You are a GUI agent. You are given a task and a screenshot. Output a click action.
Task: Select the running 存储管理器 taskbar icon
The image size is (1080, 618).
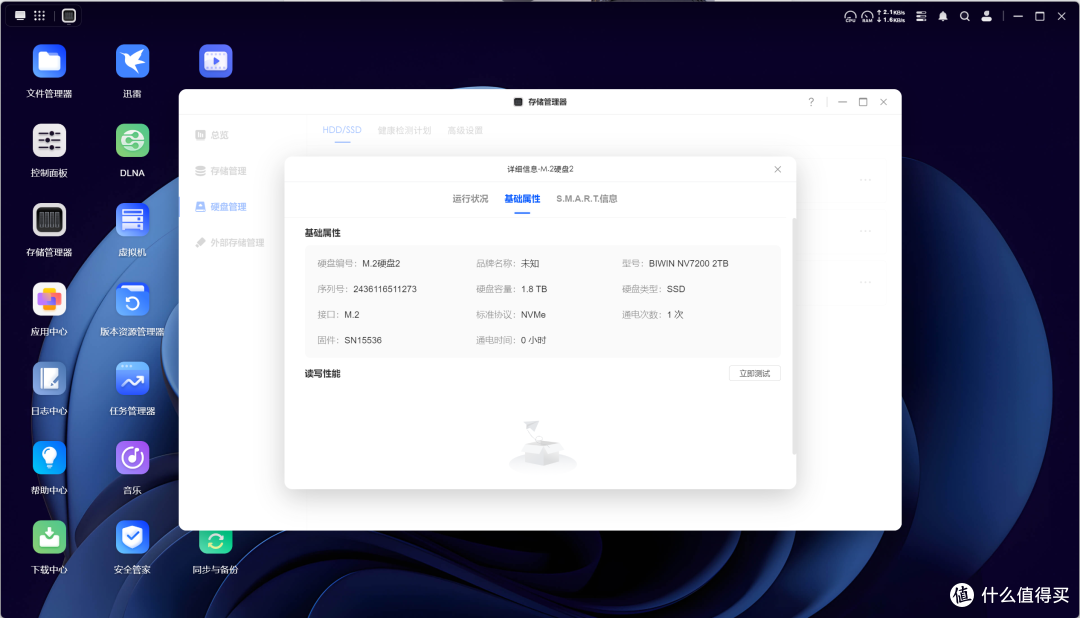point(69,15)
